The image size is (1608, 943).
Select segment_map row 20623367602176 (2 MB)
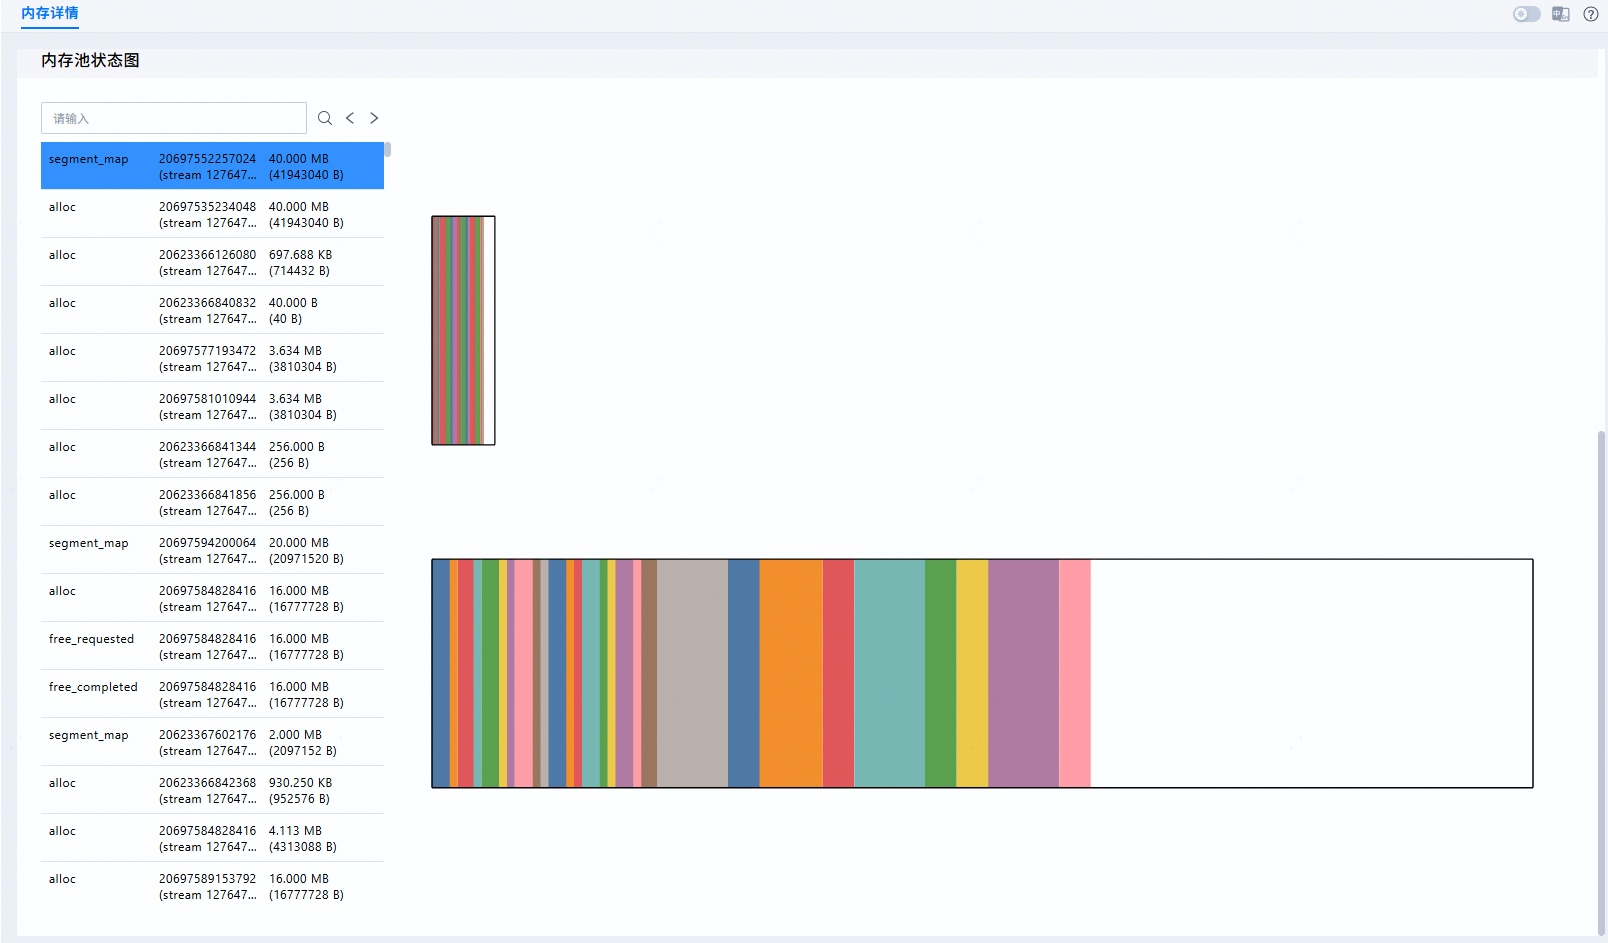(x=212, y=742)
